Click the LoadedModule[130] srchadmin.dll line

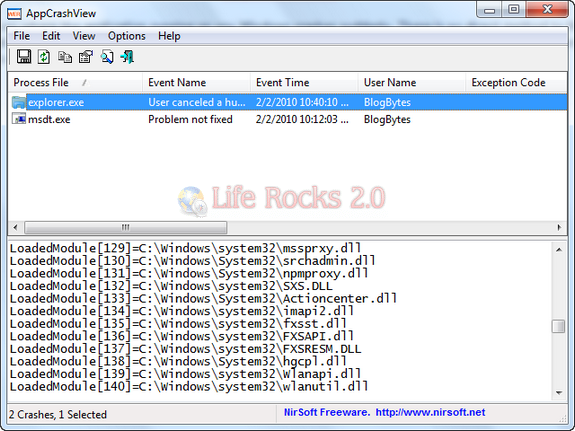pos(192,261)
